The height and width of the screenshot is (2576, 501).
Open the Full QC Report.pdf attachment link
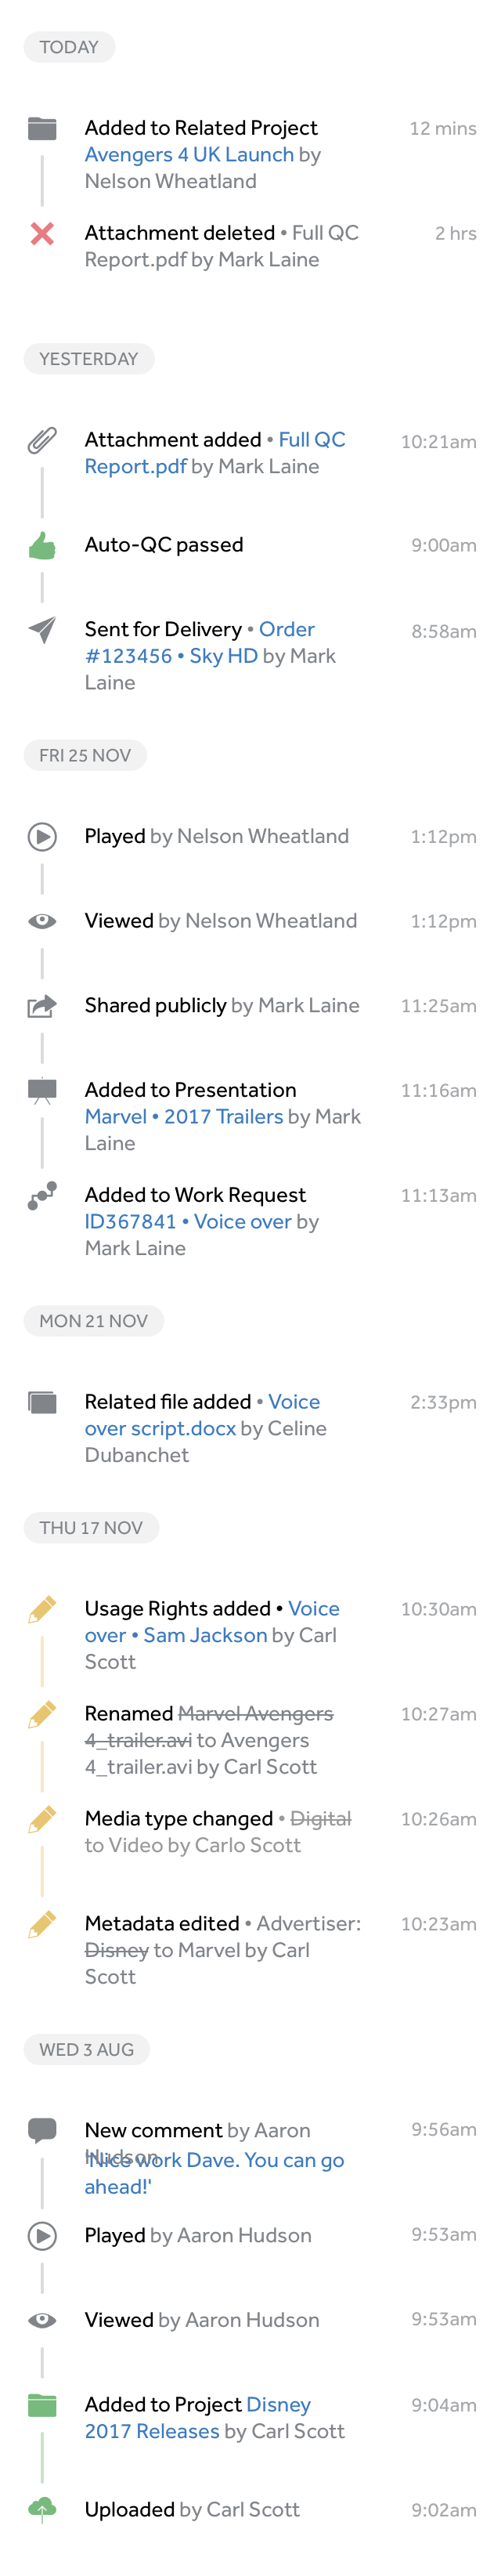(215, 453)
